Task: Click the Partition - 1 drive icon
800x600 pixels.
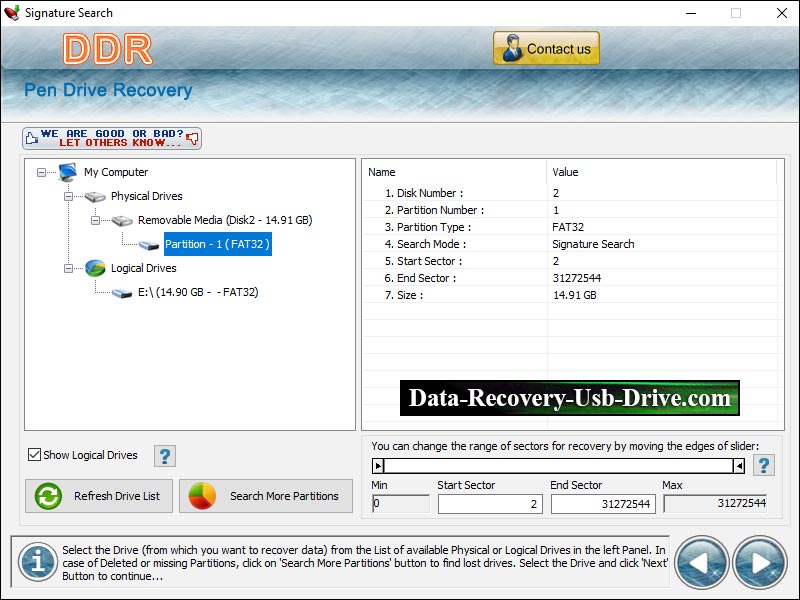Action: [x=149, y=245]
